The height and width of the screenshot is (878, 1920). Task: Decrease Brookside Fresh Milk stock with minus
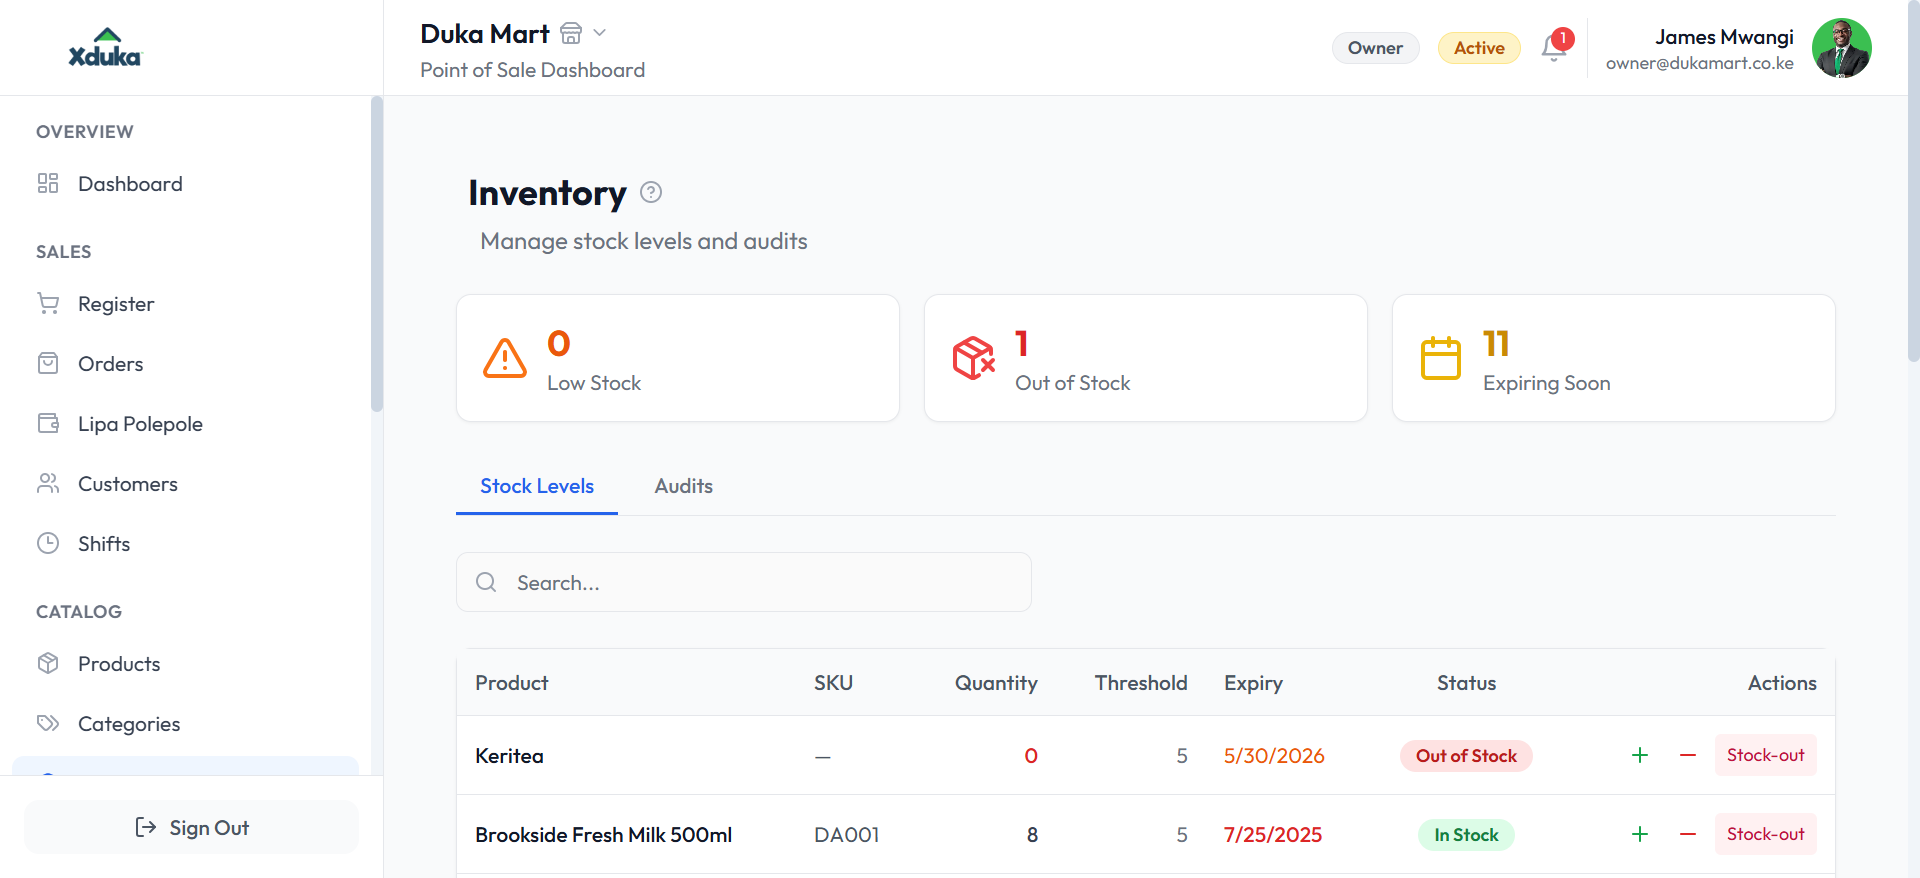click(x=1688, y=834)
